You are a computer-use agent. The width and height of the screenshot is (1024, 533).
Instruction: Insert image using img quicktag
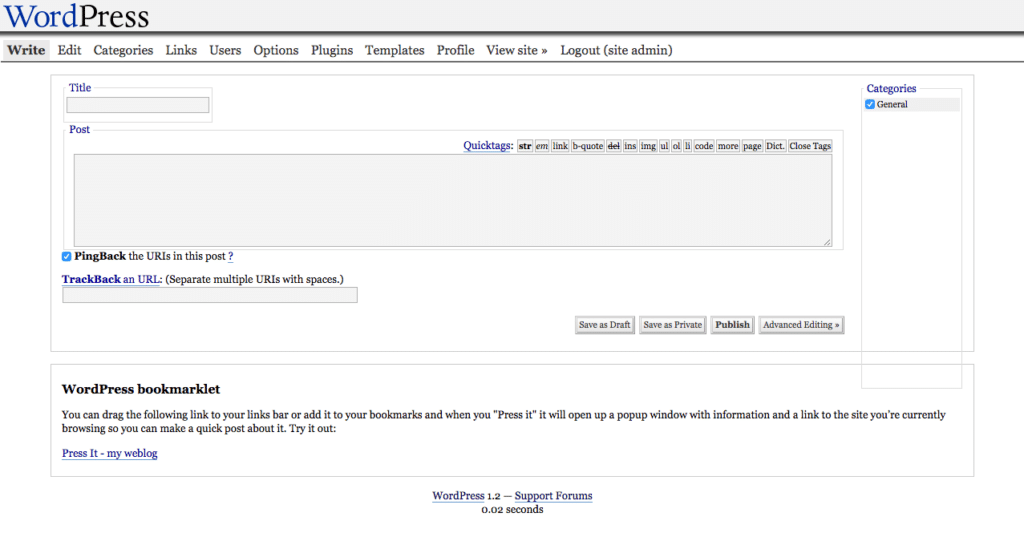(648, 146)
